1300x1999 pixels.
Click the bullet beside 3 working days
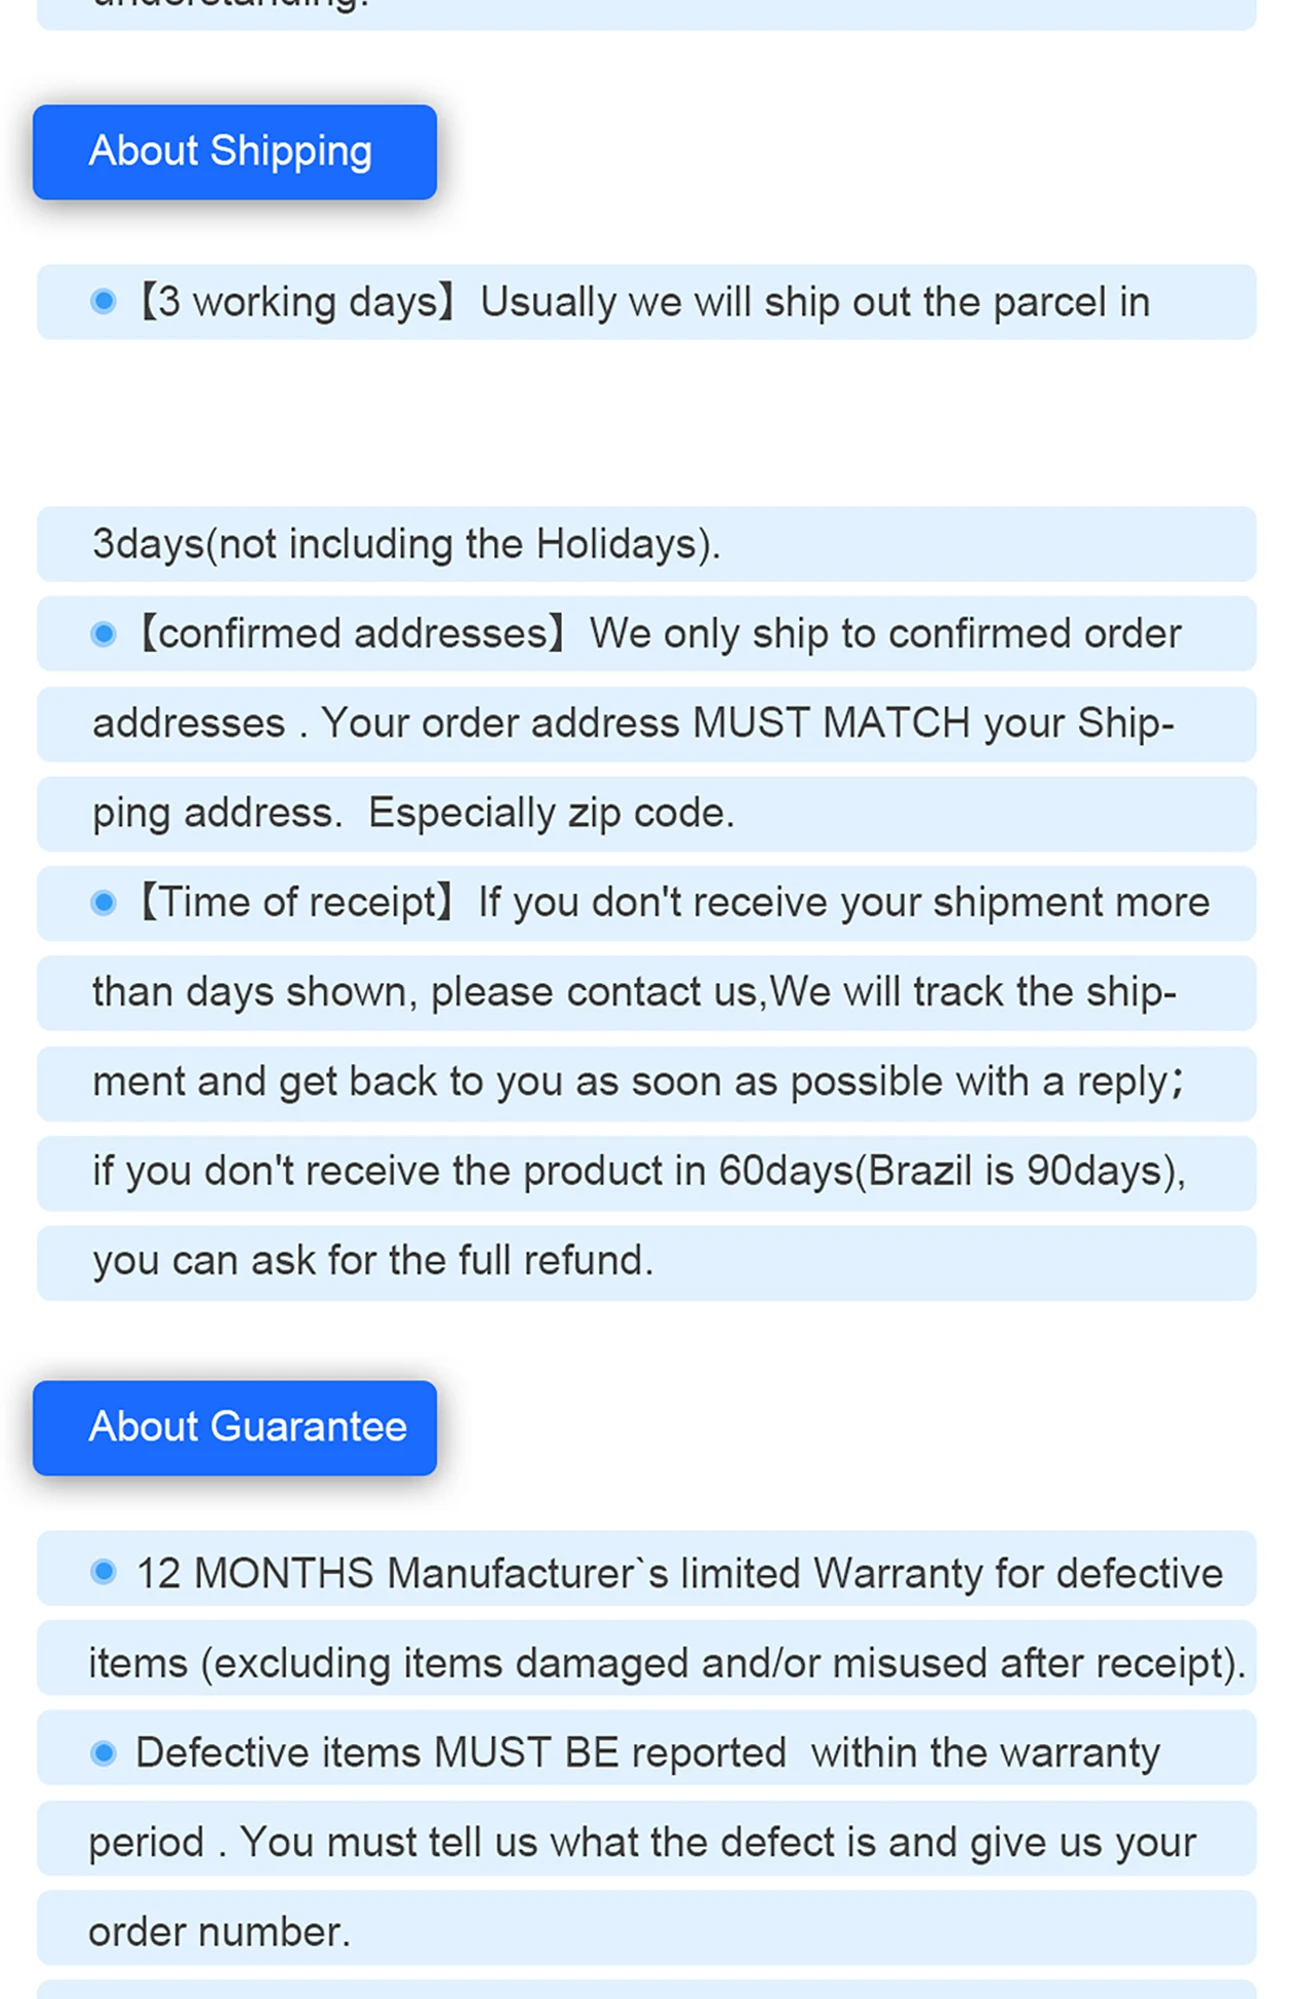pyautogui.click(x=103, y=301)
